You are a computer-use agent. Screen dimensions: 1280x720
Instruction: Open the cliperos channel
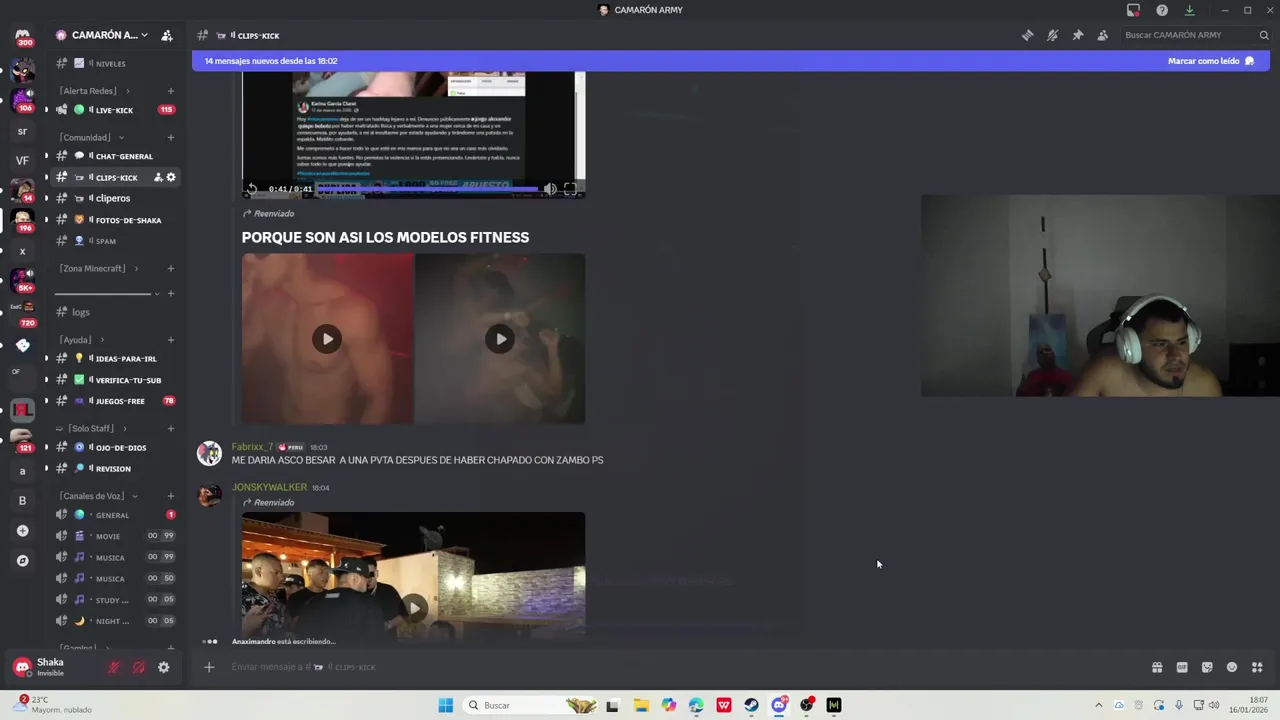pyautogui.click(x=113, y=198)
